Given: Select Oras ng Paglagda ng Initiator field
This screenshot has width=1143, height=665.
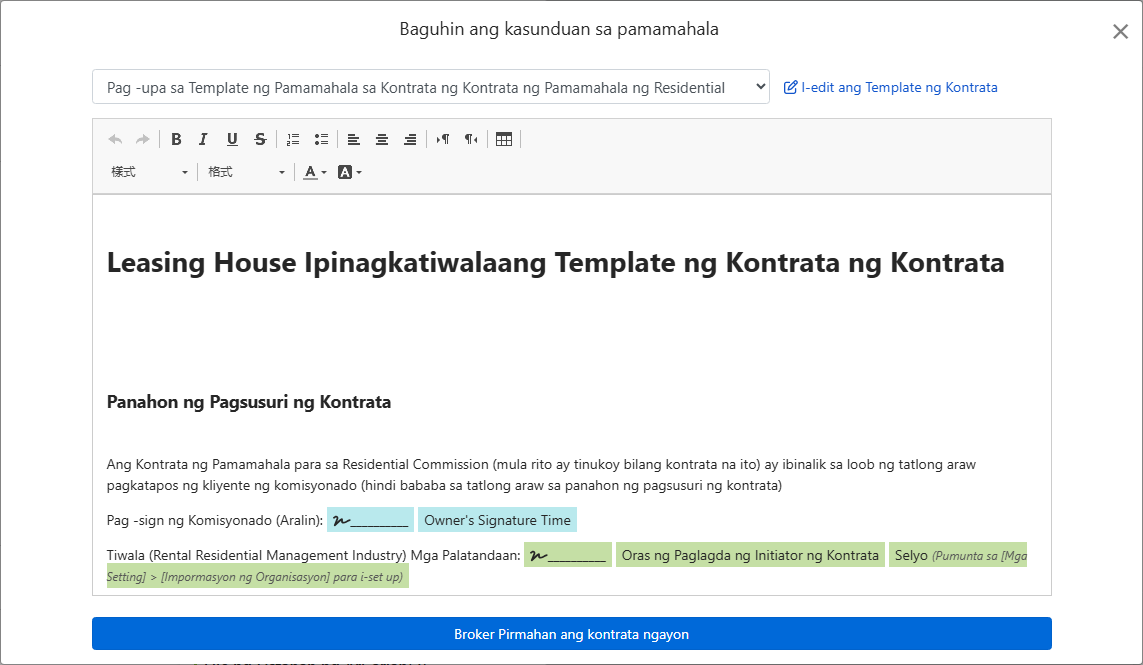Looking at the screenshot, I should [x=750, y=555].
